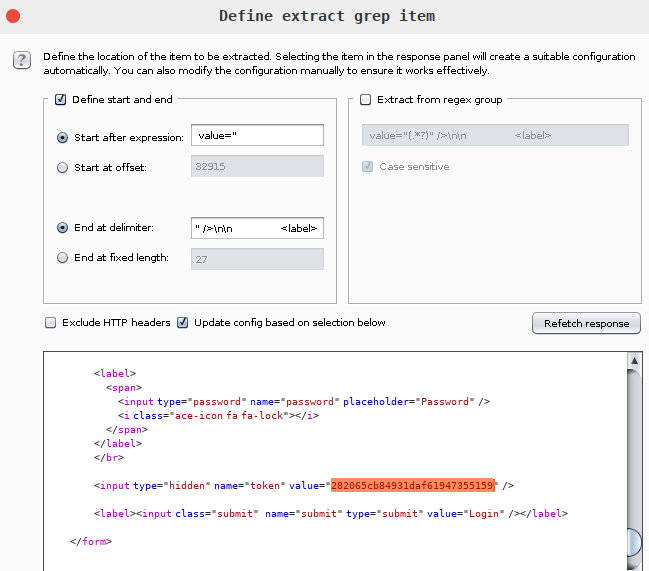Image resolution: width=649 pixels, height=571 pixels.
Task: Select the Start after expression option
Action: [63, 137]
